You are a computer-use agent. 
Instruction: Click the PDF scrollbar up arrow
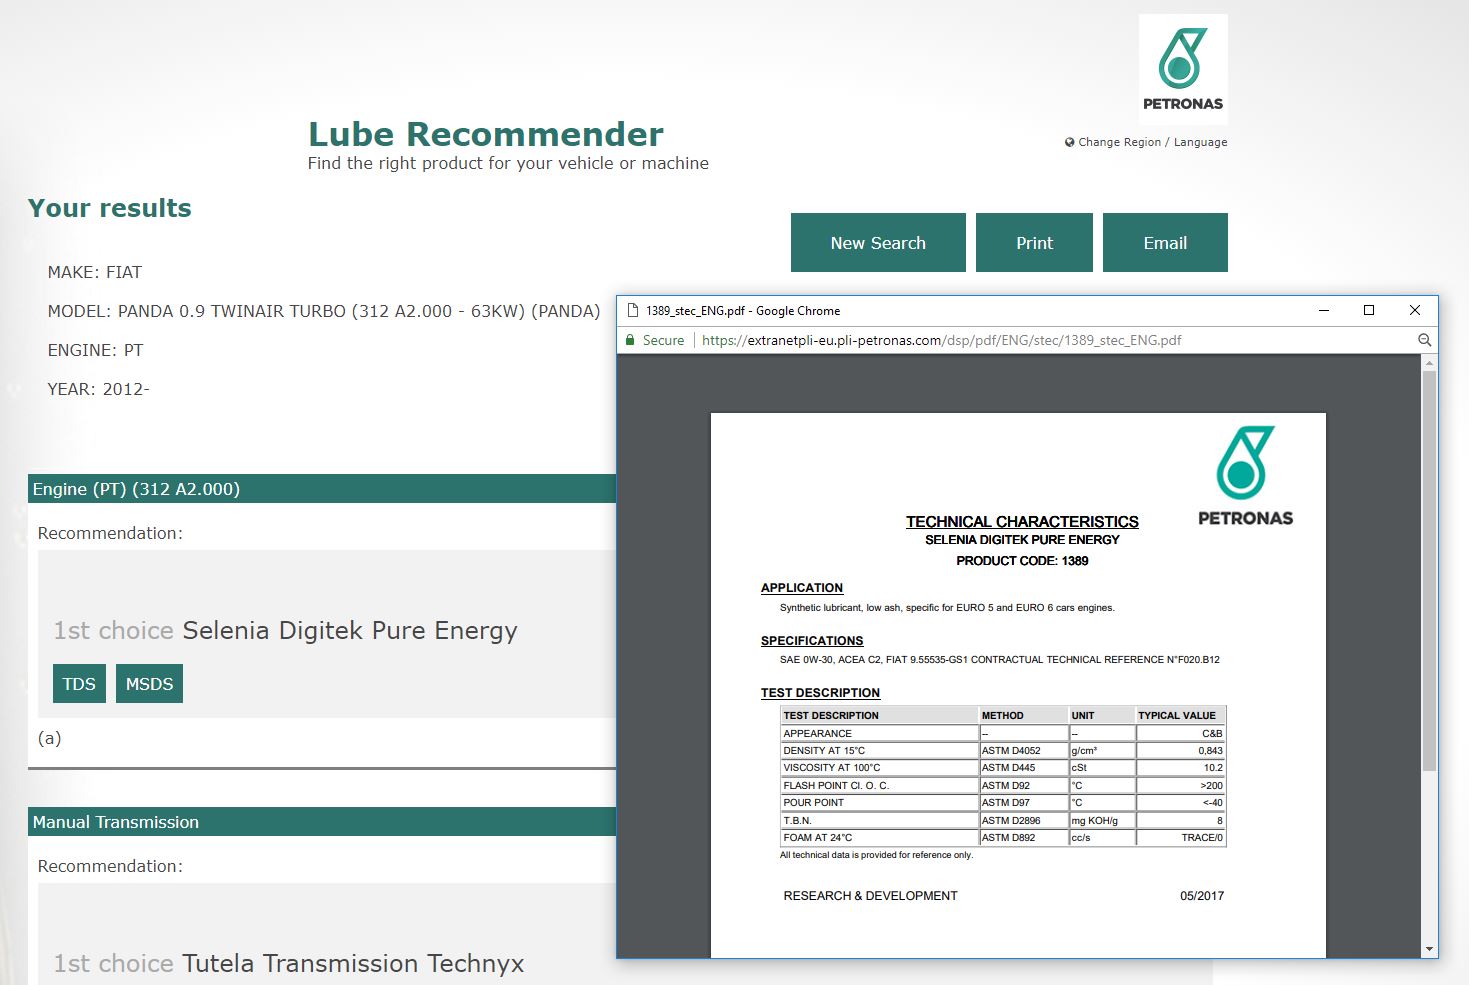[1429, 363]
